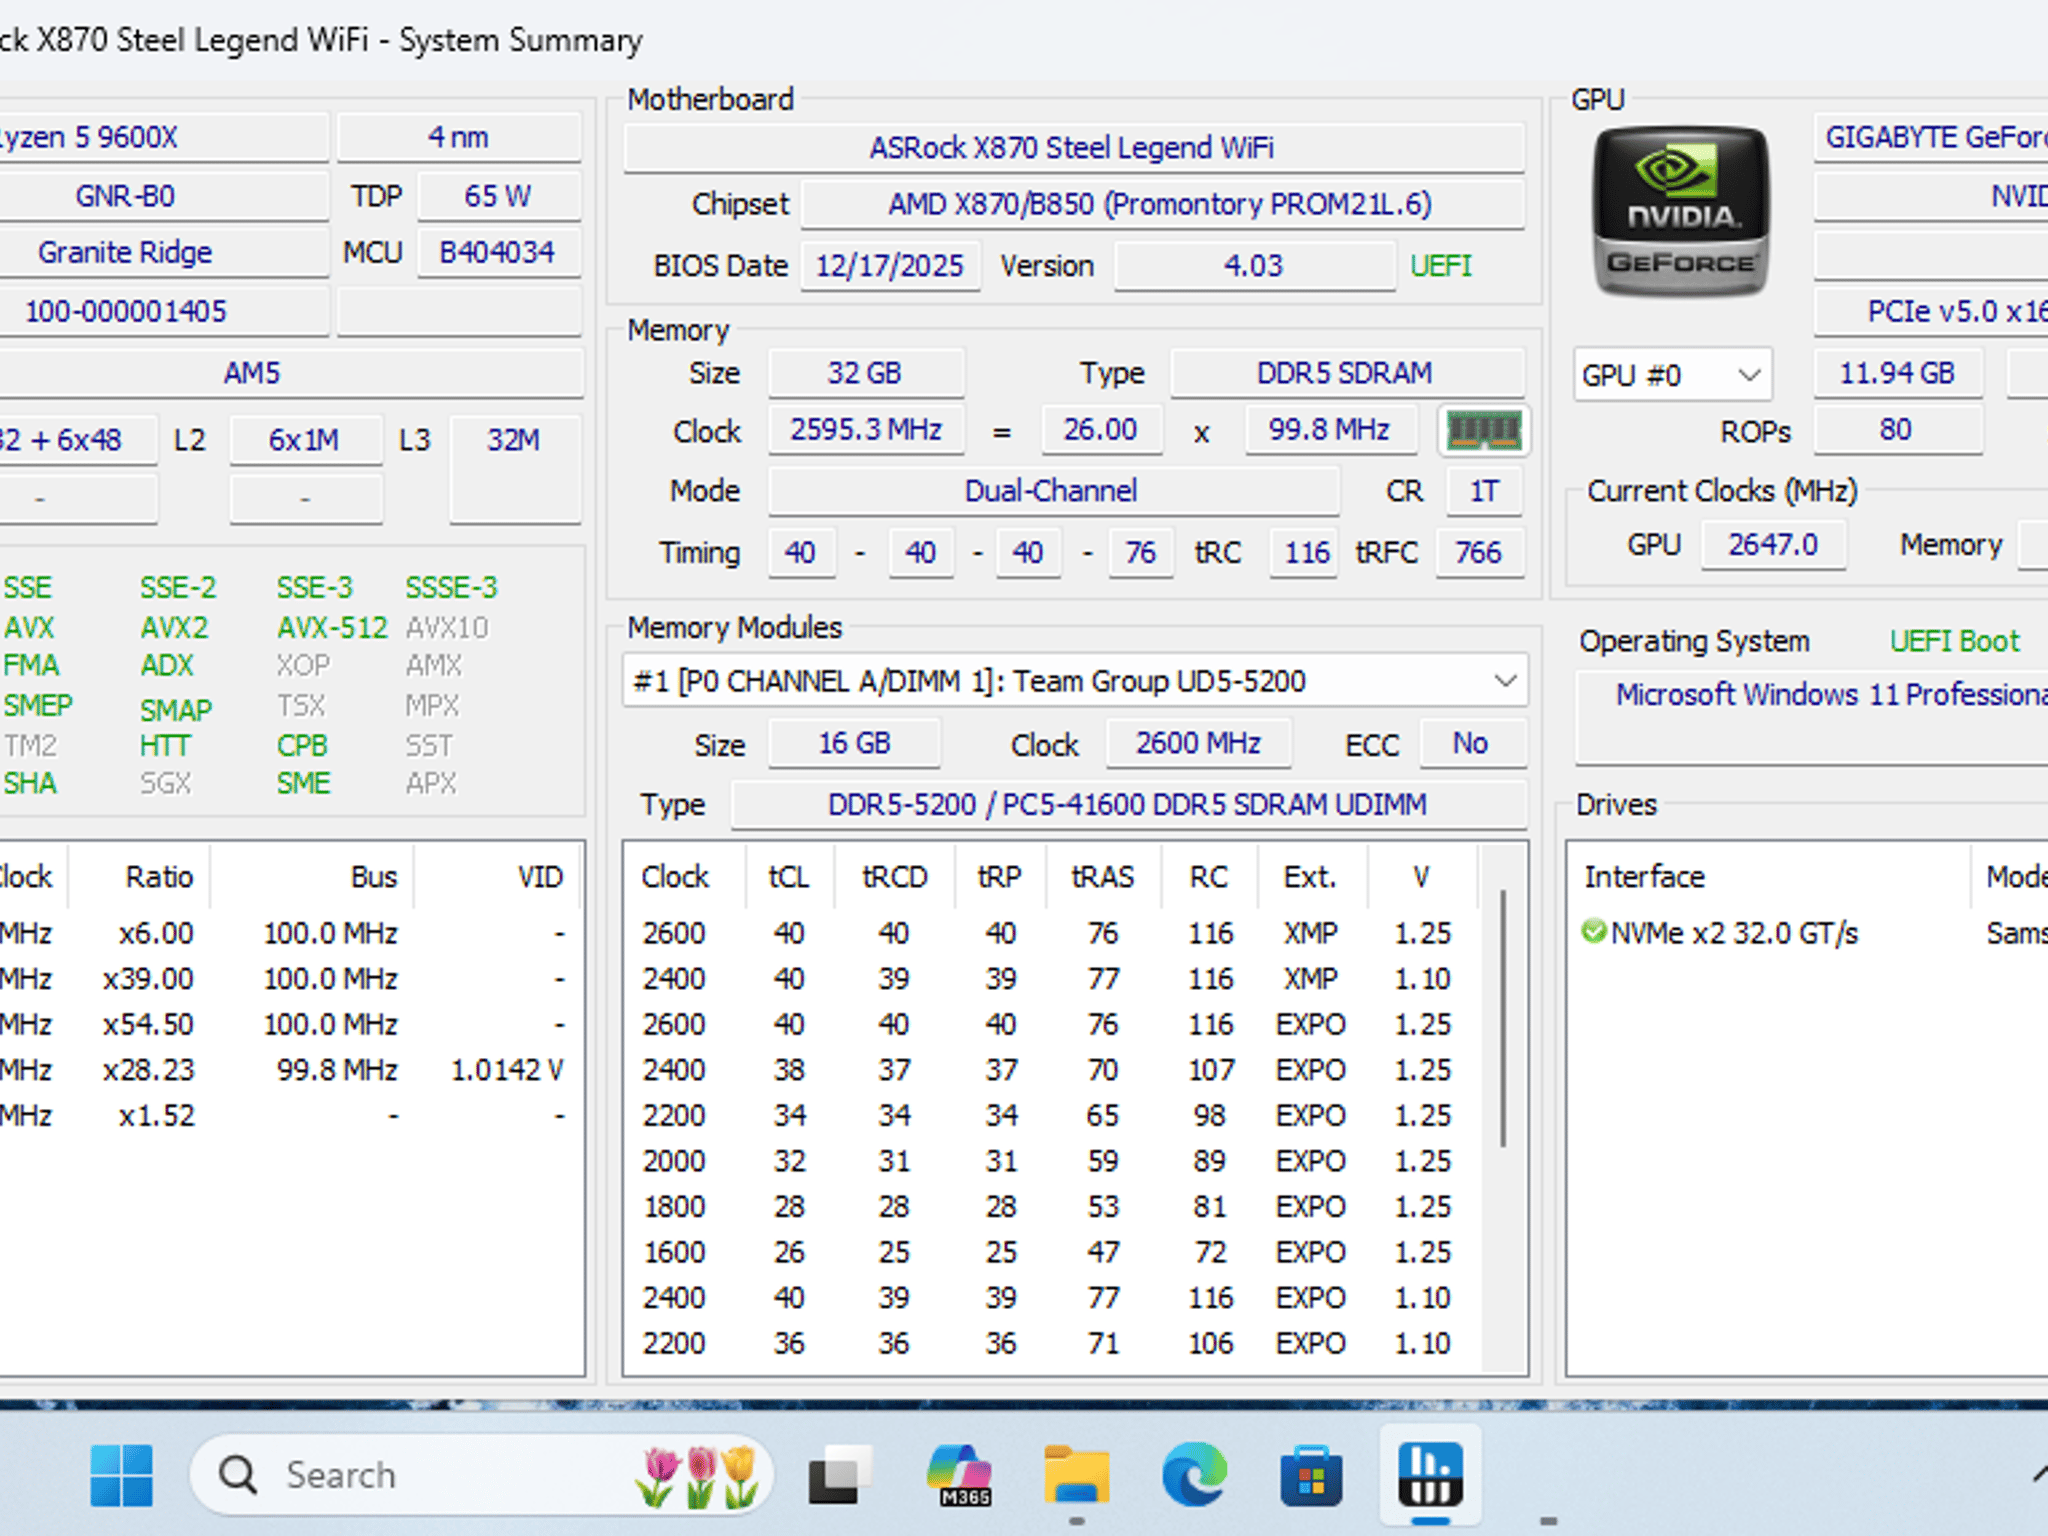Click the tCL column header
This screenshot has width=2048, height=1536.
click(788, 877)
